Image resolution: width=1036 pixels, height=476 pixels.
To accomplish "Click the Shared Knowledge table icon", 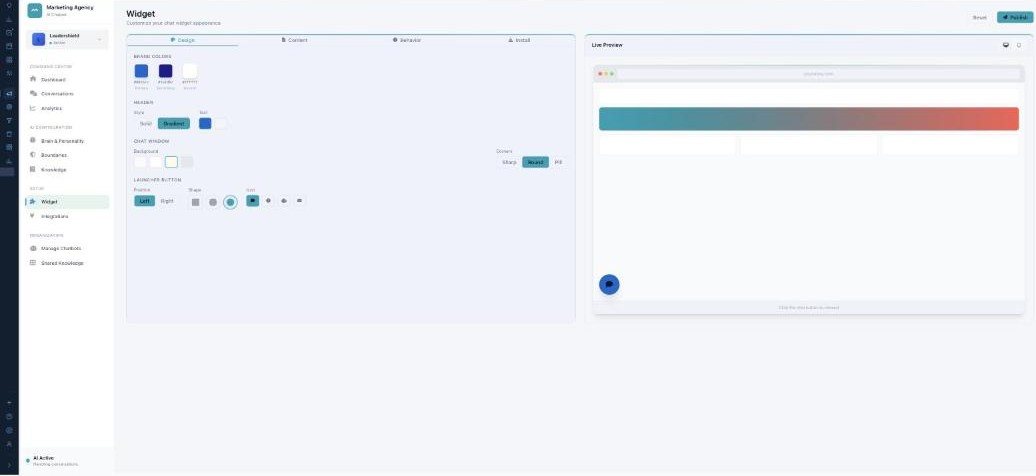I will [x=33, y=263].
